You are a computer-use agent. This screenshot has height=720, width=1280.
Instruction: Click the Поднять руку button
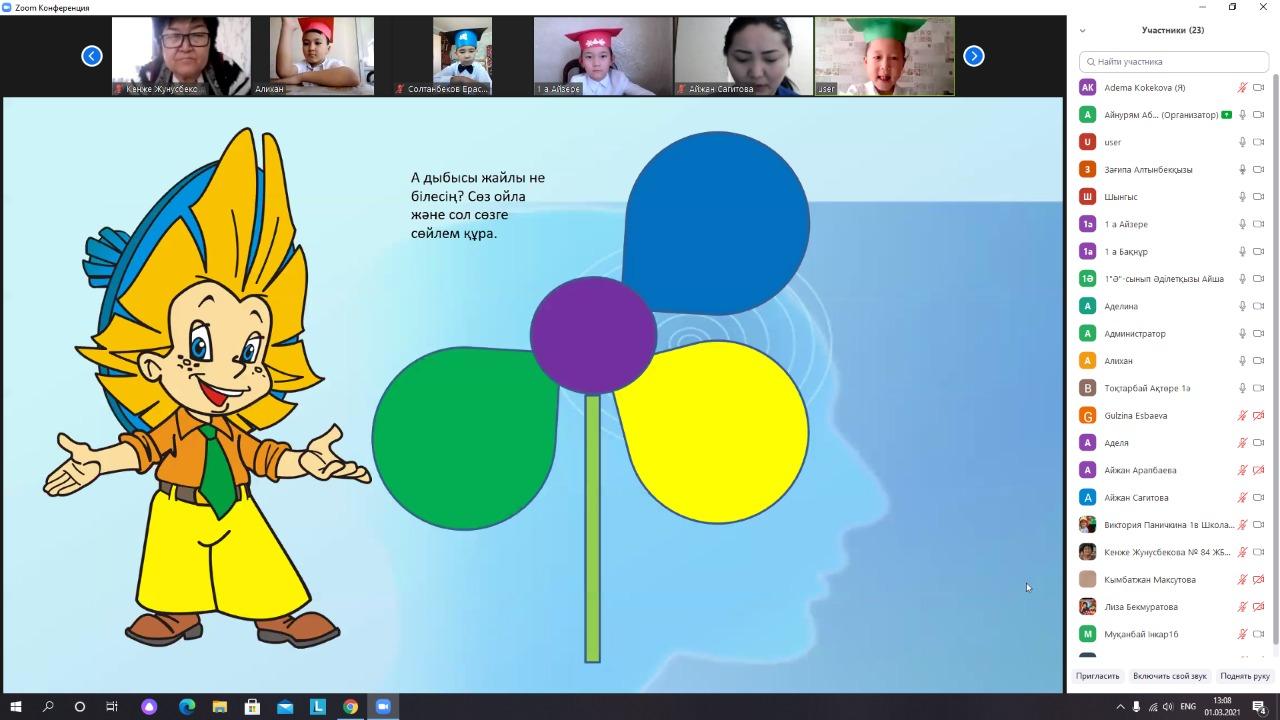[1244, 676]
